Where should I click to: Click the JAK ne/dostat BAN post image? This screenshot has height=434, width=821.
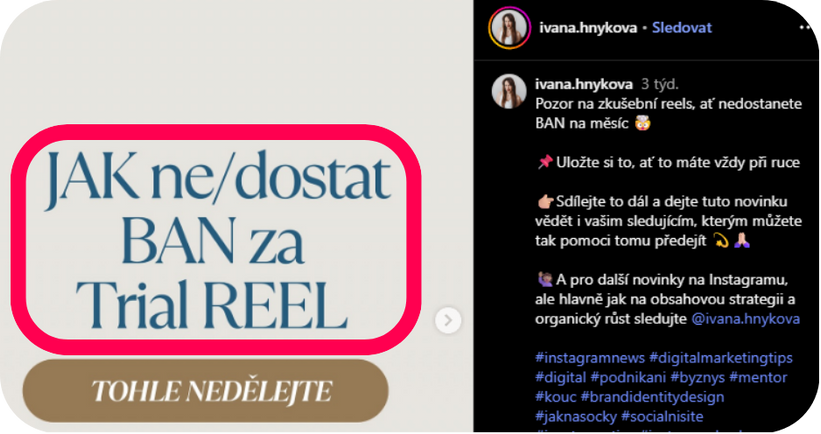click(x=216, y=240)
